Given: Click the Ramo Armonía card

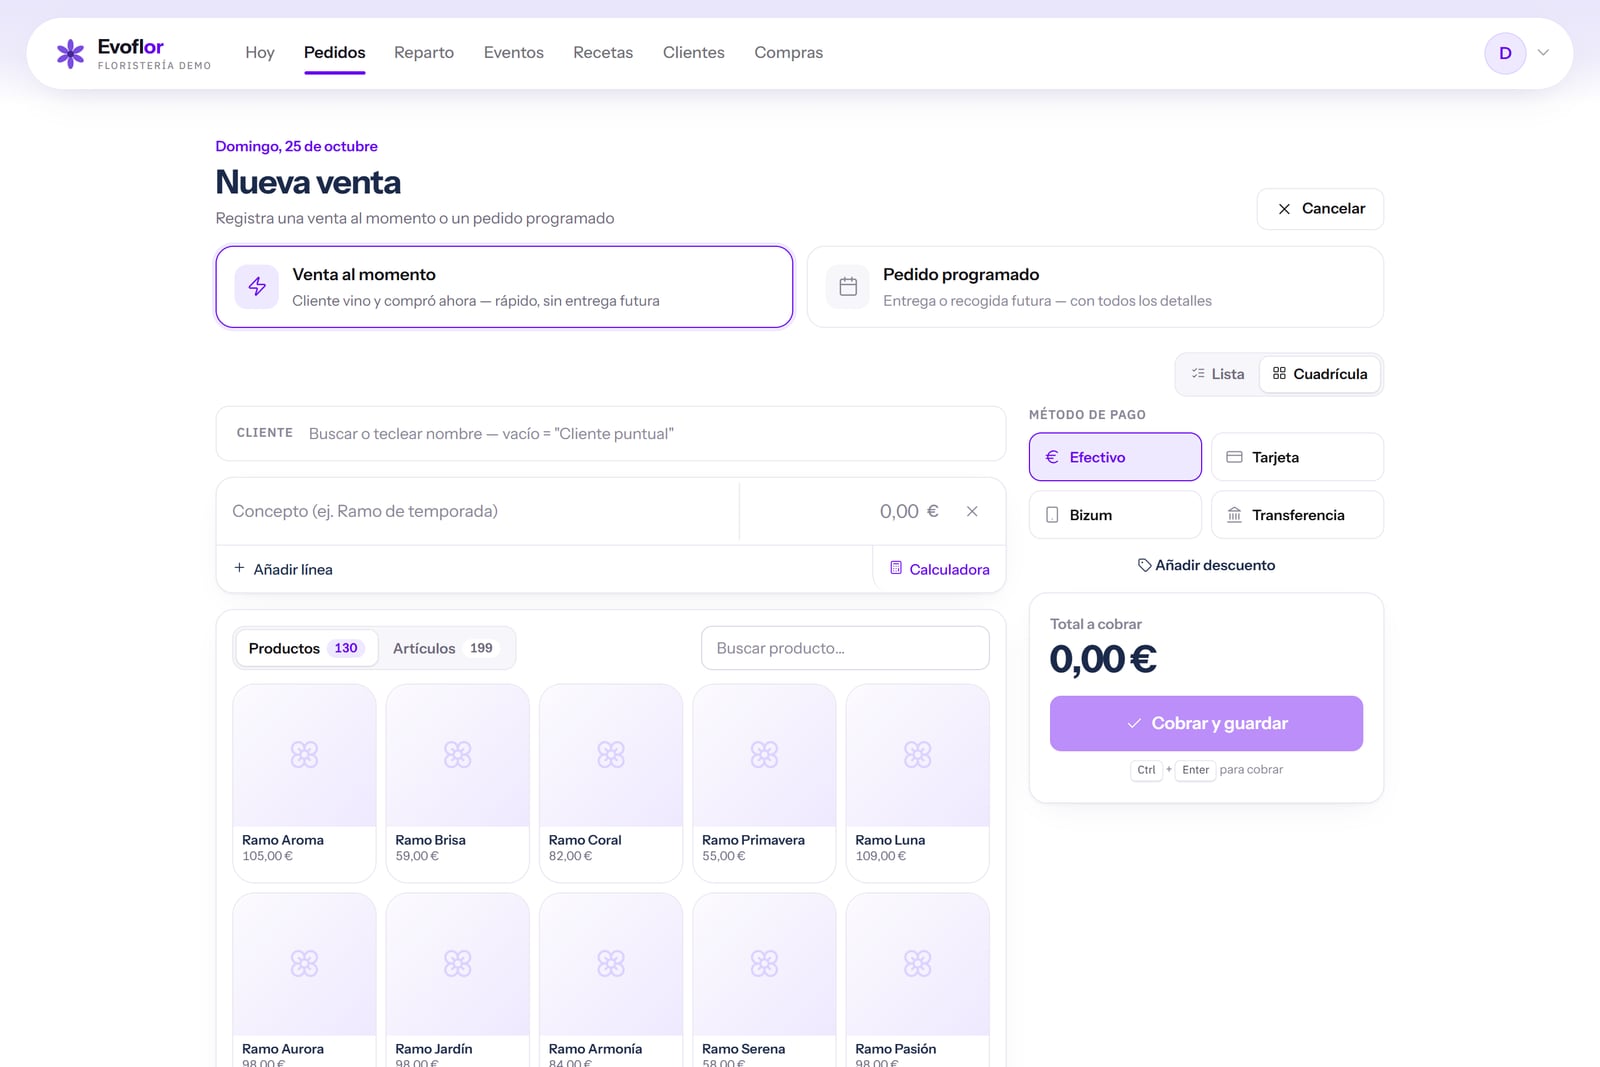Looking at the screenshot, I should coord(611,980).
